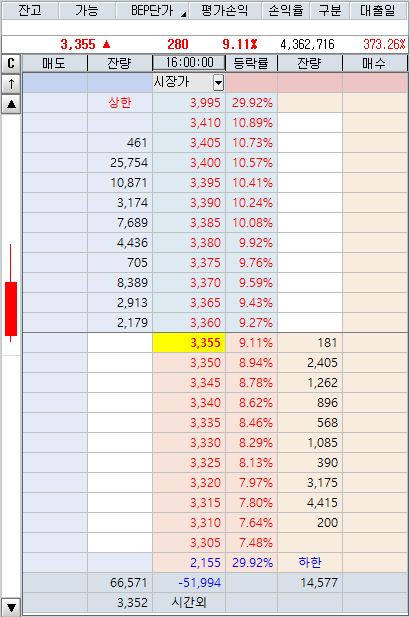The width and height of the screenshot is (410, 617).
Task: Click the 매수 column header
Action: pyautogui.click(x=375, y=63)
